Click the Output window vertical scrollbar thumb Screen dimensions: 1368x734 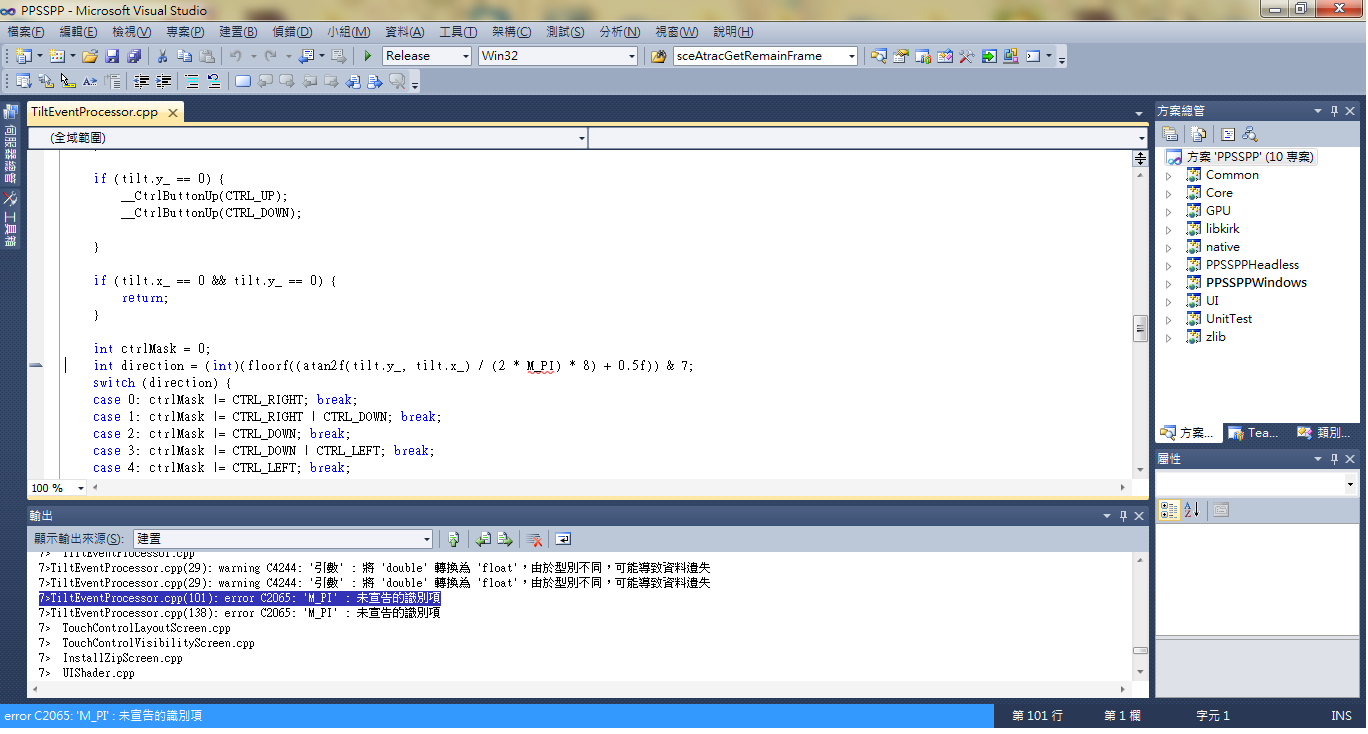(x=1139, y=650)
